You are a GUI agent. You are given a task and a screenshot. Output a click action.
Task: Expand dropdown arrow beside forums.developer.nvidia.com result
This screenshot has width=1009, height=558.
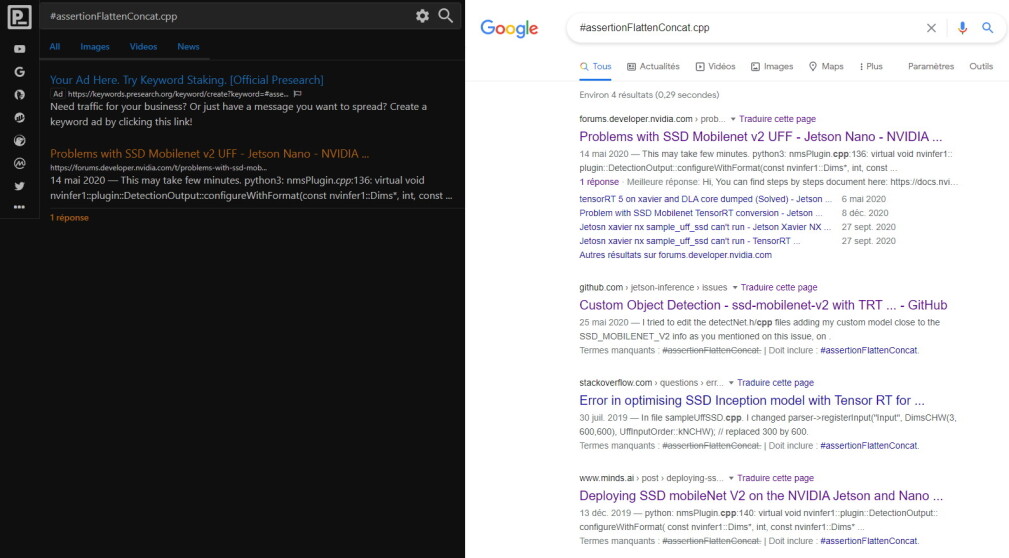[x=733, y=119]
